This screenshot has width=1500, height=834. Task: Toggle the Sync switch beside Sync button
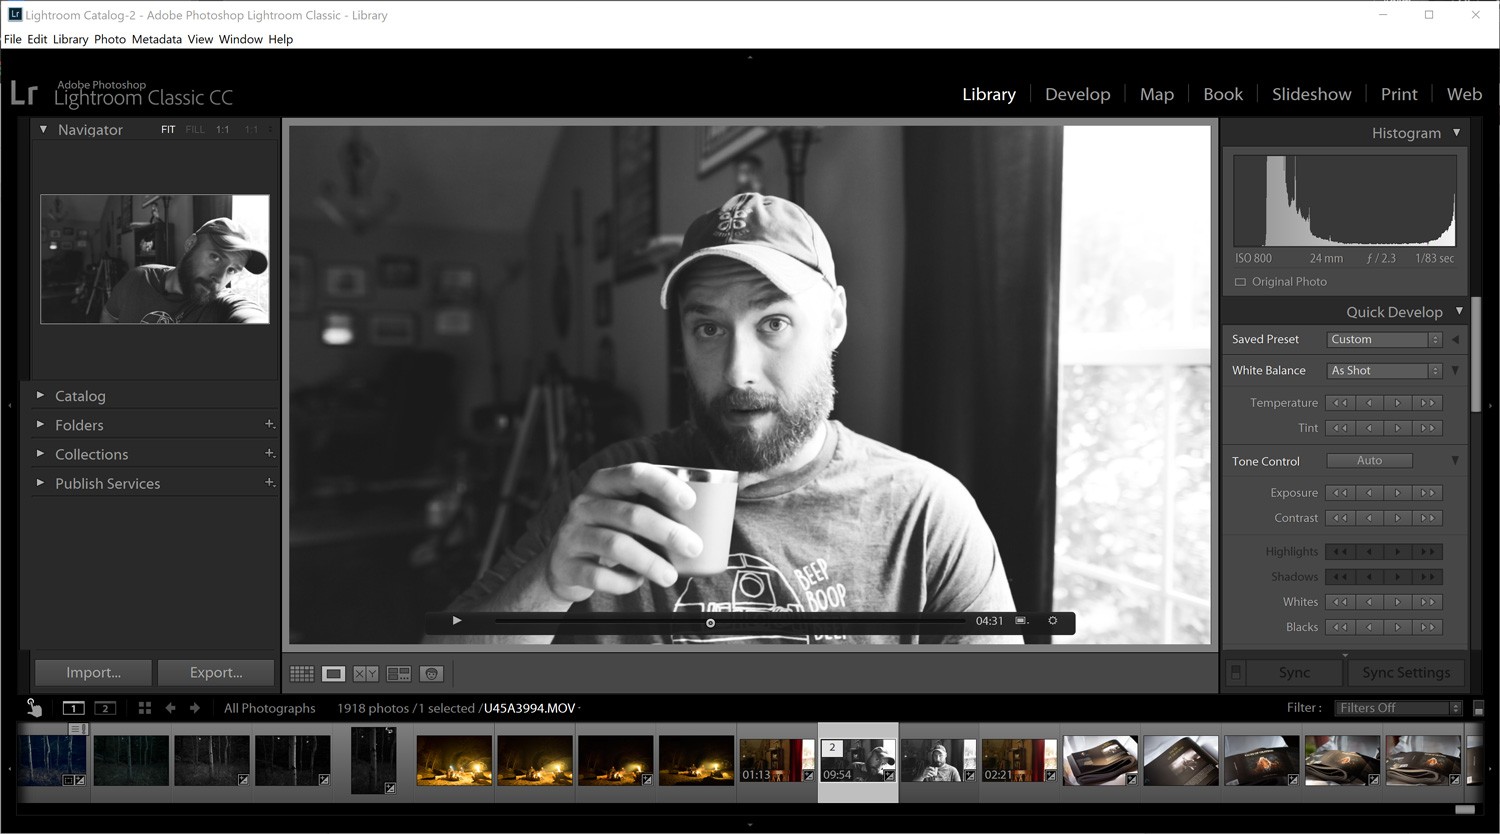point(1237,672)
